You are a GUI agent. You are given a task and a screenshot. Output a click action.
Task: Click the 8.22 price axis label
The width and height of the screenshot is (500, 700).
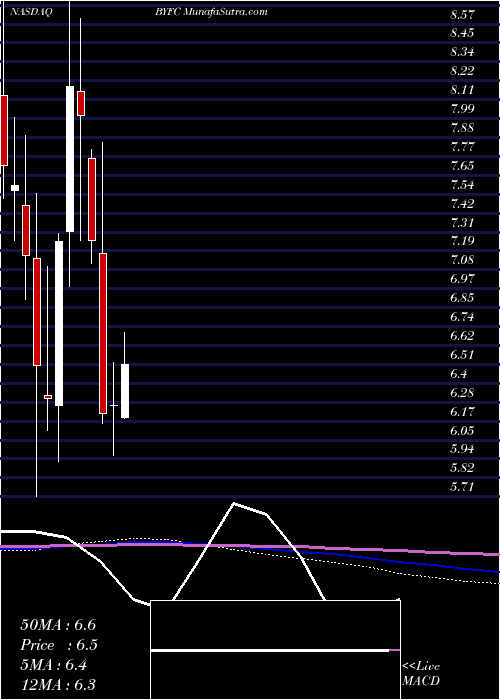point(462,71)
